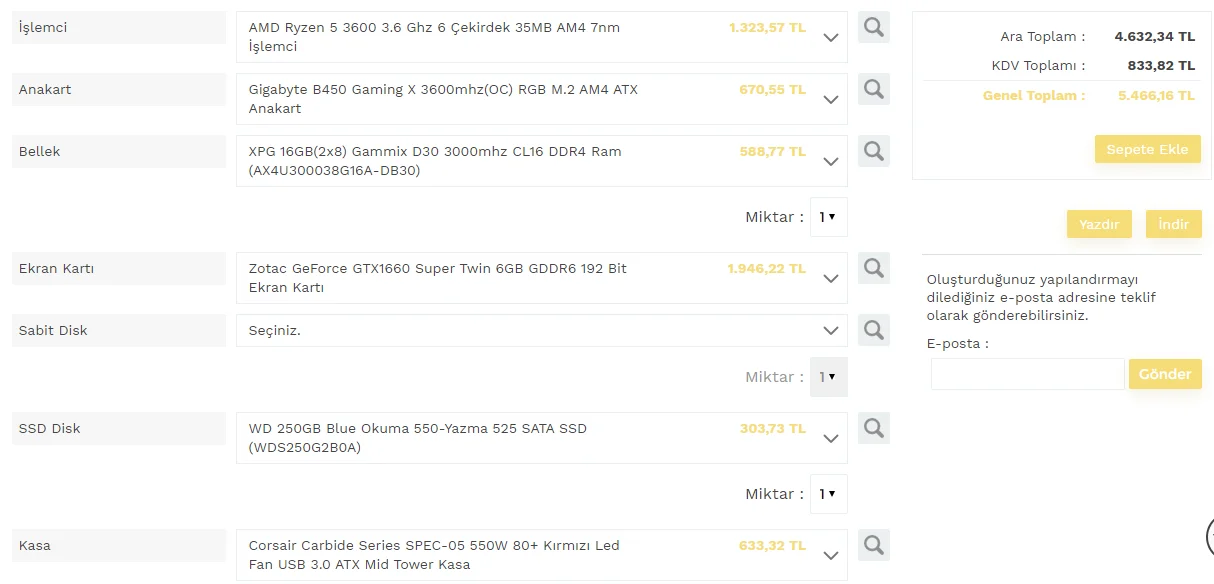
Task: Change Bellek quantity (Miktar) selector
Action: point(828,217)
